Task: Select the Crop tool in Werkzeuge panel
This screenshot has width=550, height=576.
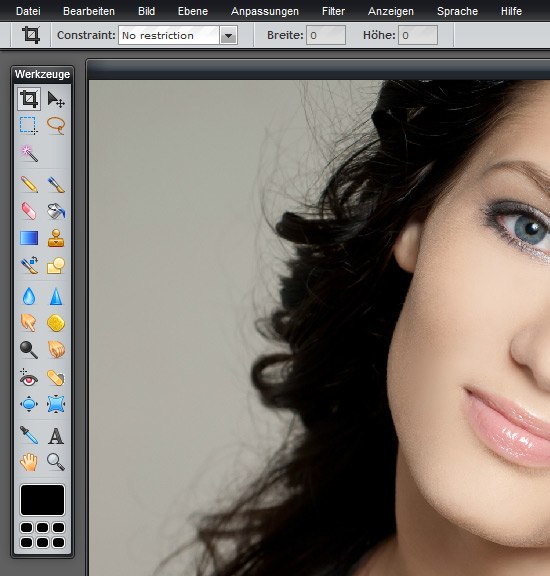Action: point(29,99)
